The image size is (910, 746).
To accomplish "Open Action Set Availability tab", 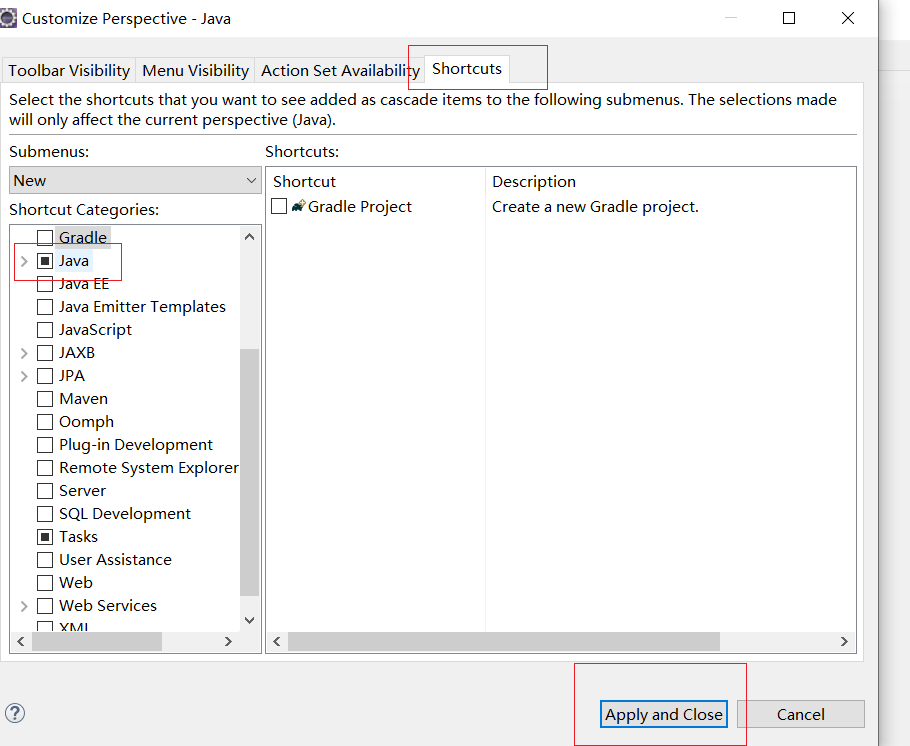I will [340, 70].
